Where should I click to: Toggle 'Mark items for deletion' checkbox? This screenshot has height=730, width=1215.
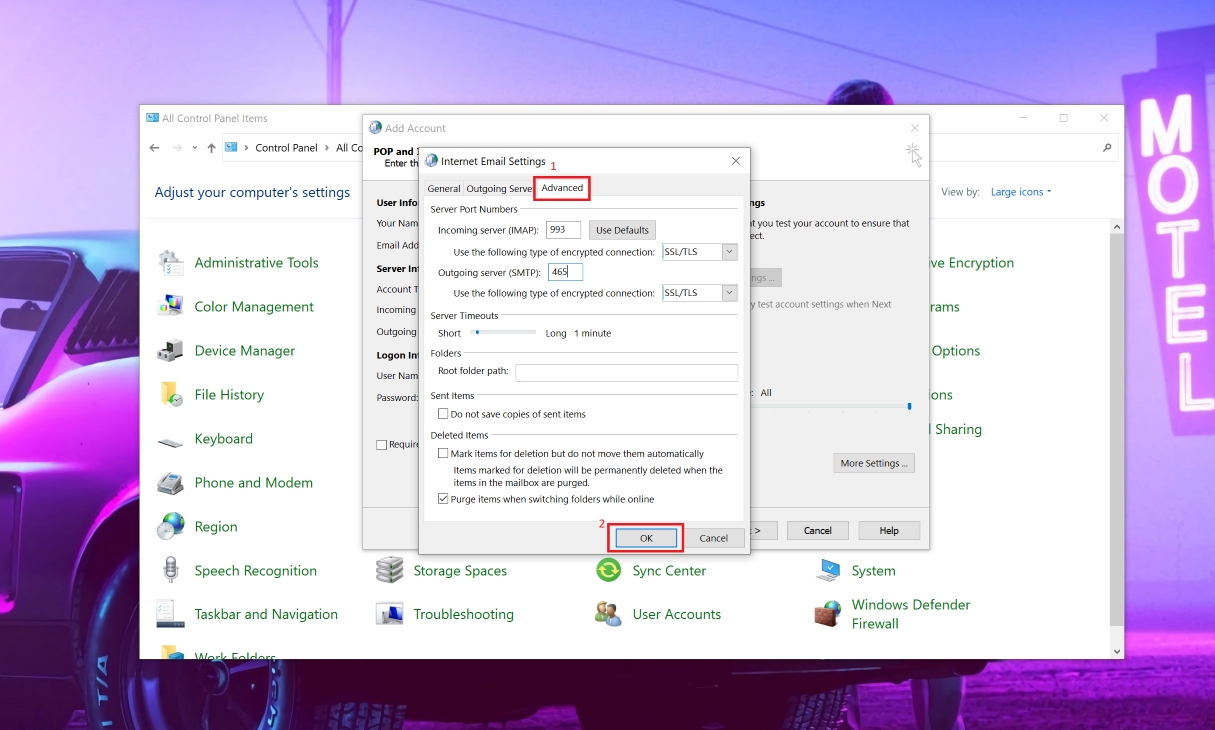(443, 454)
